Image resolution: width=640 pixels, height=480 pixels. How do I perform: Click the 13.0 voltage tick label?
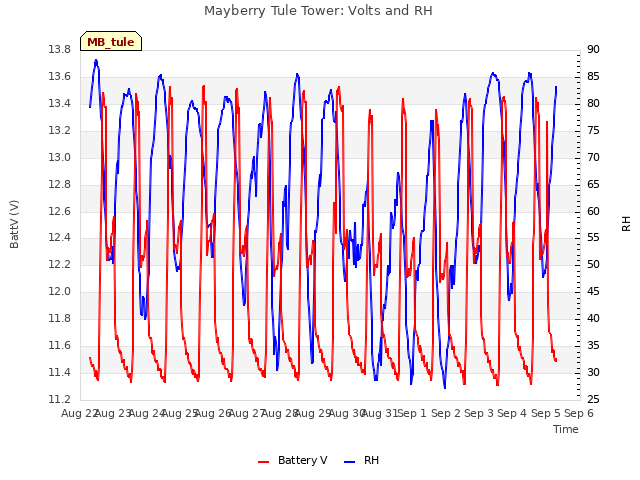60,157
